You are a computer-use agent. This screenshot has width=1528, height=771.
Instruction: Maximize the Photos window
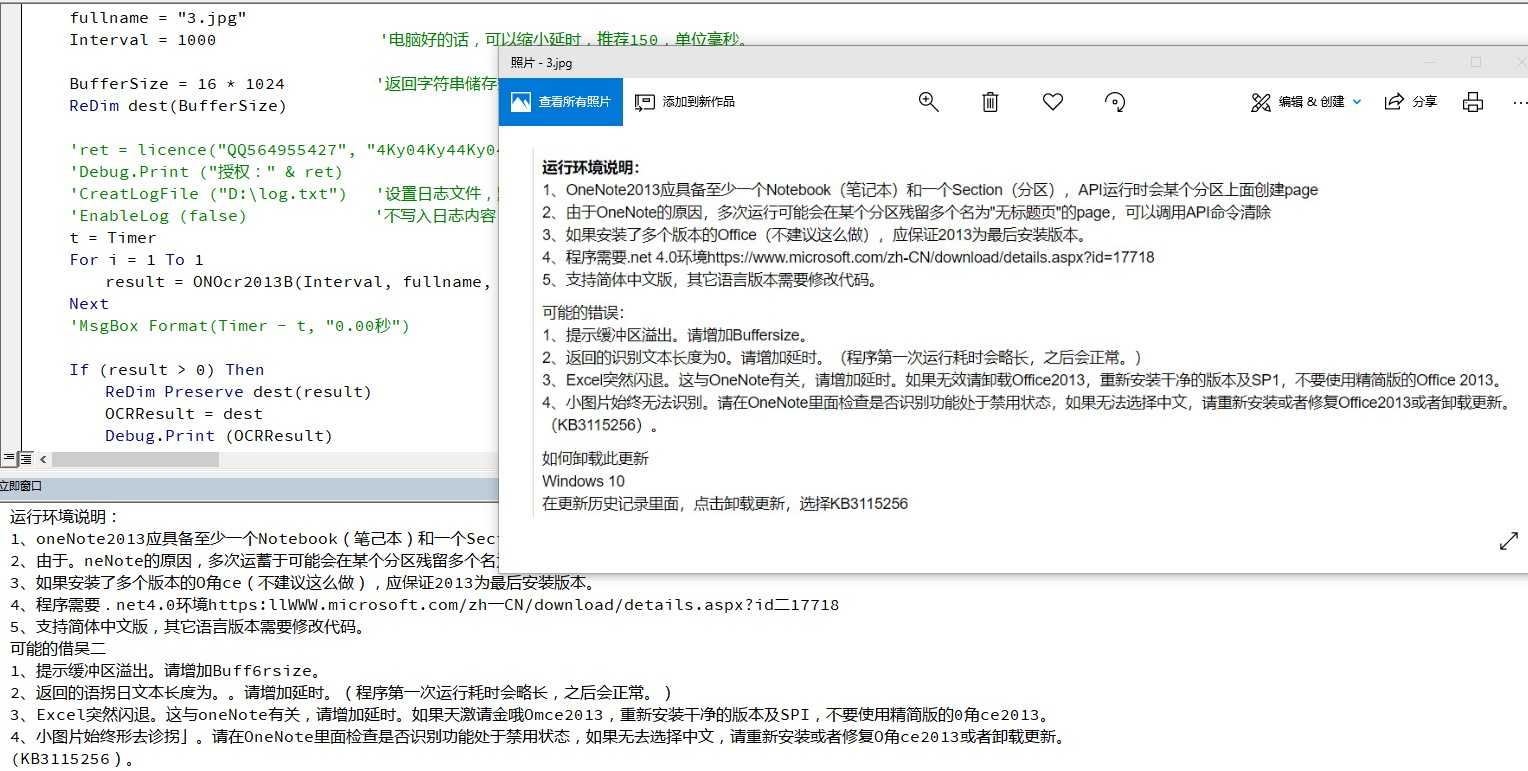1475,62
